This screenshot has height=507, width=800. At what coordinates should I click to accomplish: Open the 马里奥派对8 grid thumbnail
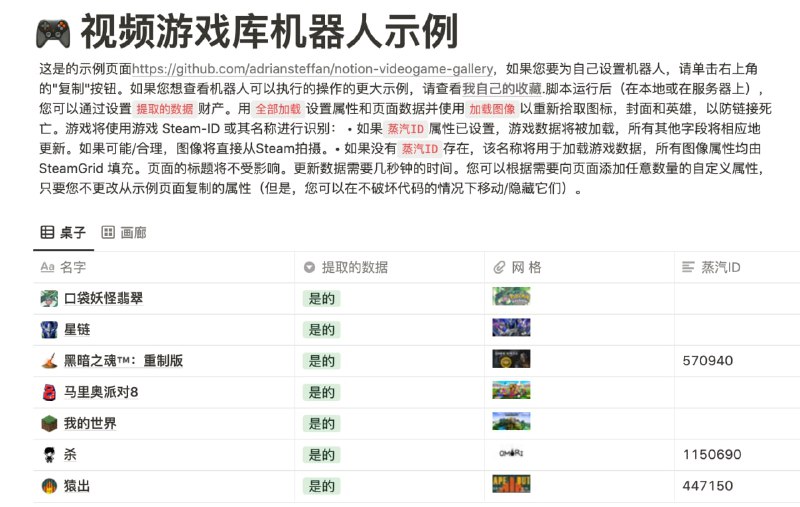[x=511, y=390]
